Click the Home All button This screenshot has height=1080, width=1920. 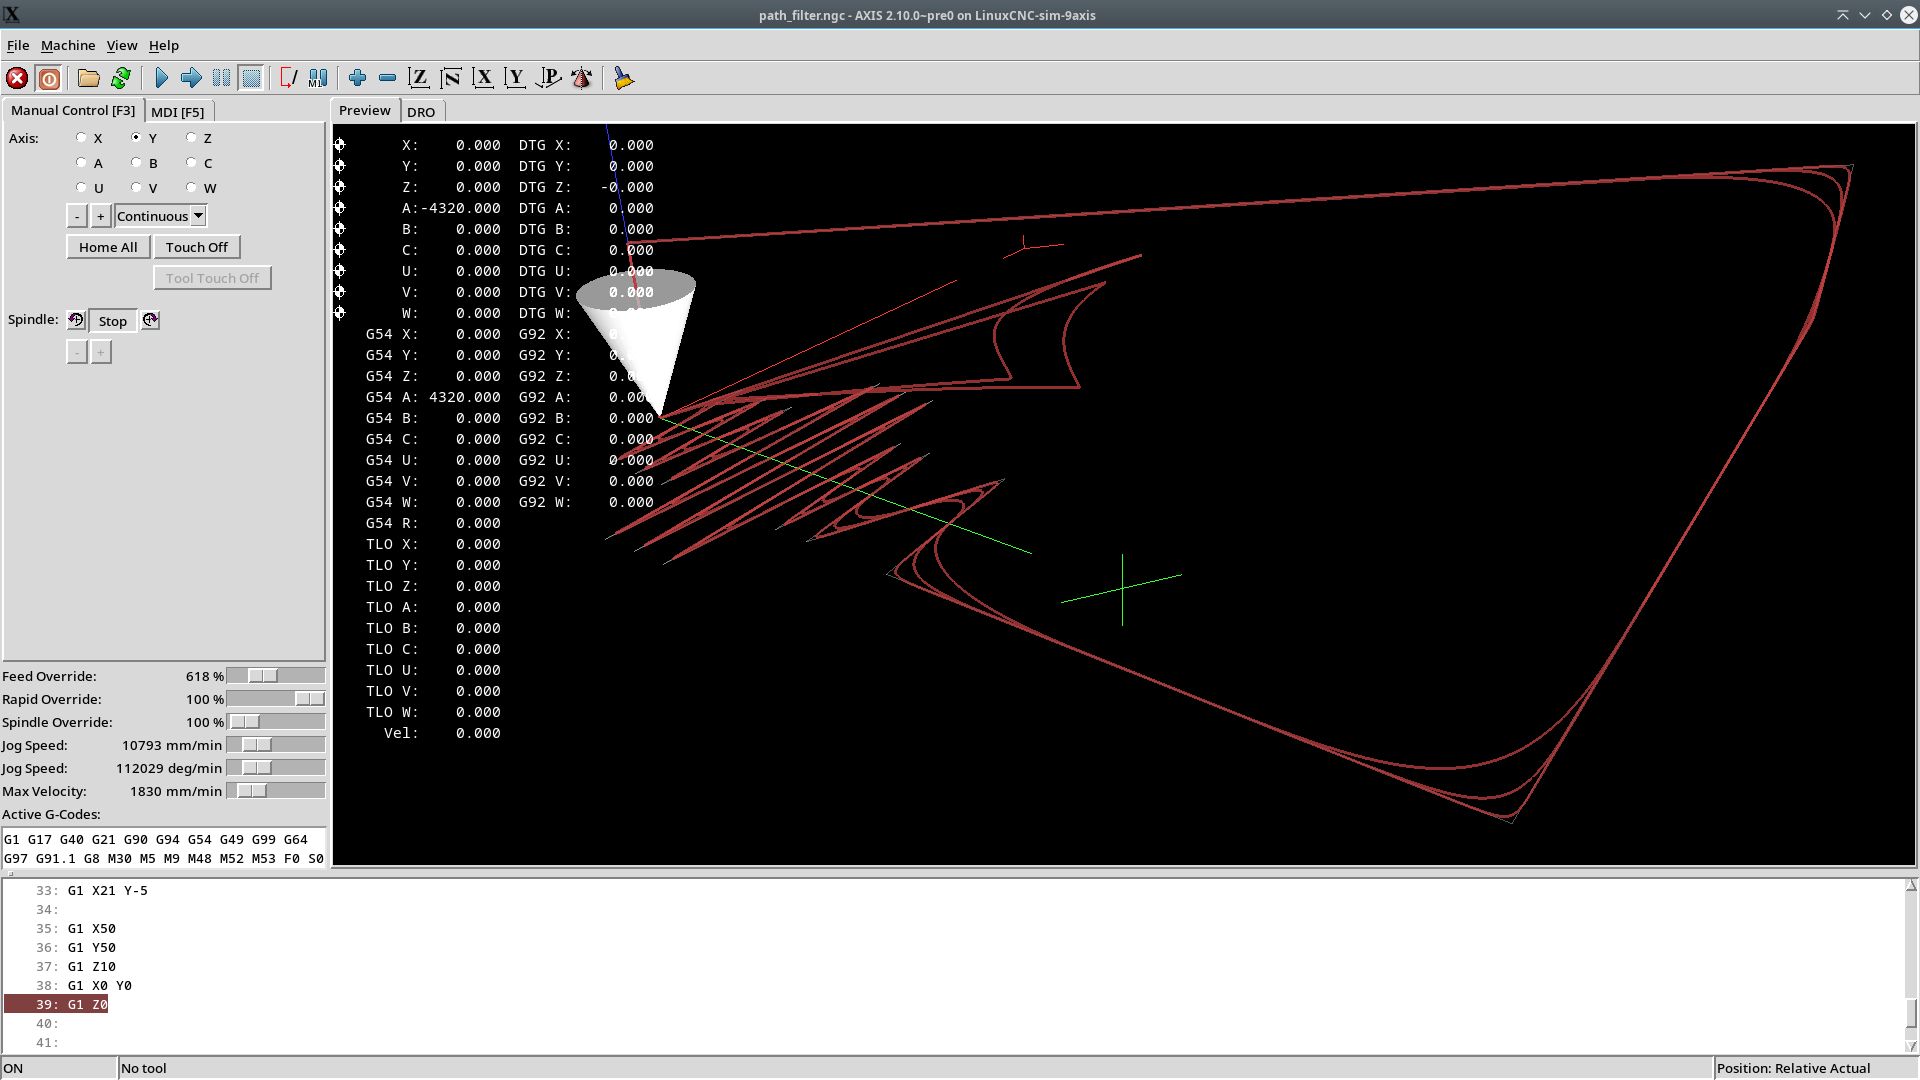click(x=108, y=247)
